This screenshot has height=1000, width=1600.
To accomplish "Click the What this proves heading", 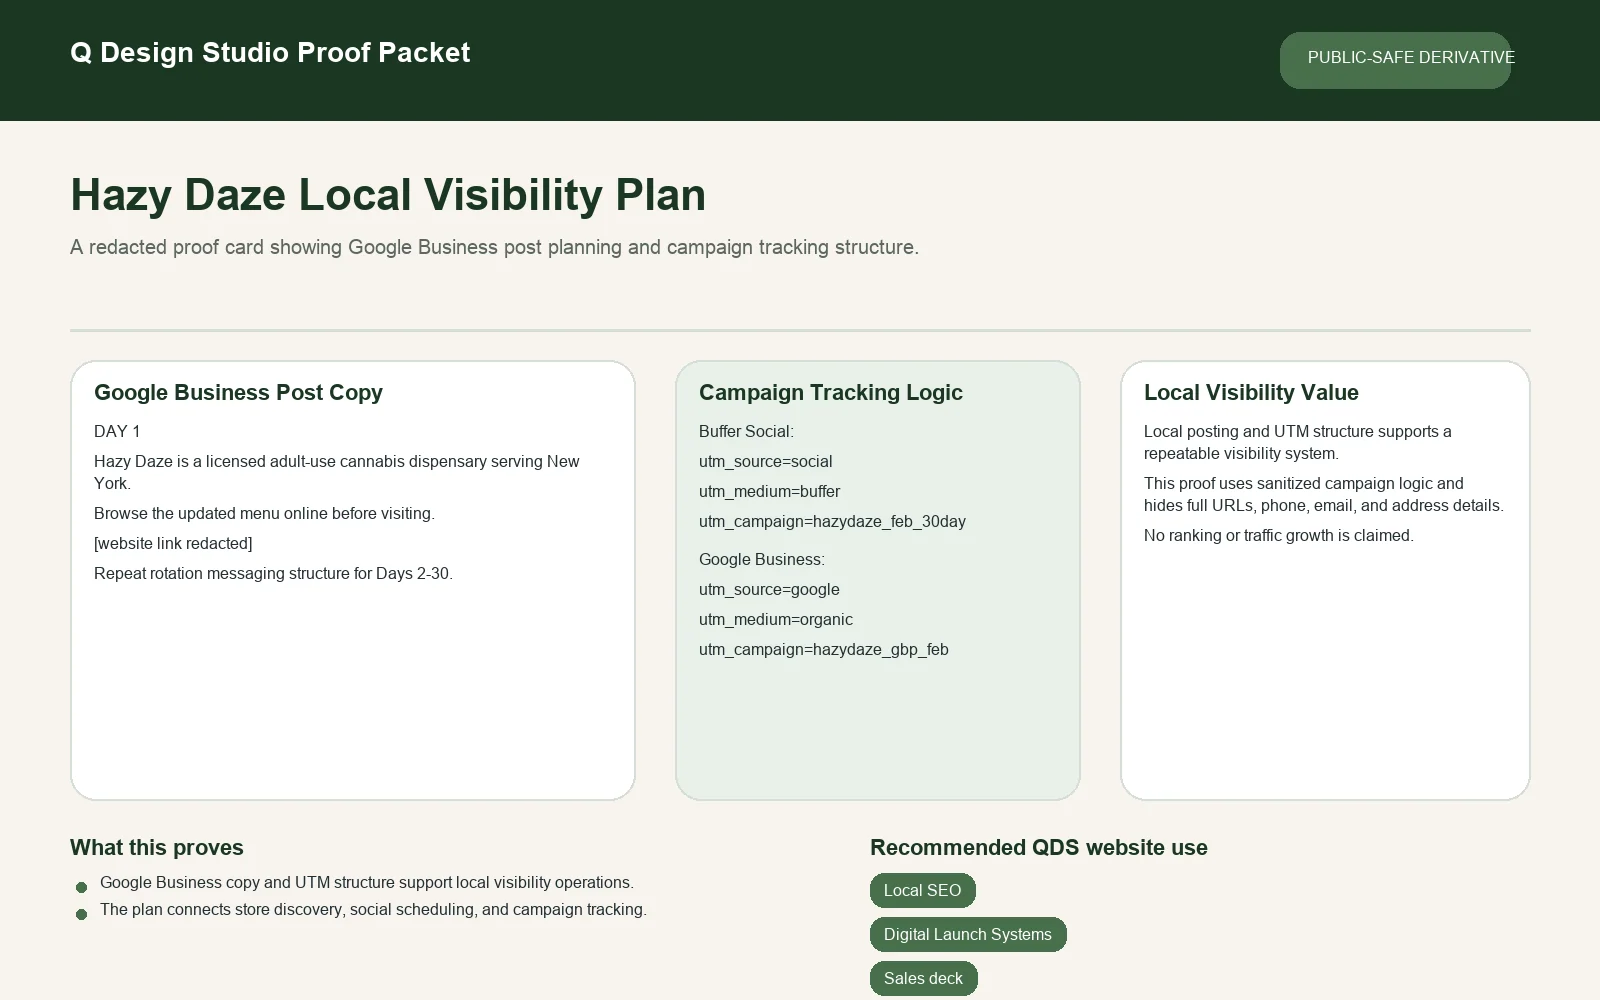I will tap(157, 847).
